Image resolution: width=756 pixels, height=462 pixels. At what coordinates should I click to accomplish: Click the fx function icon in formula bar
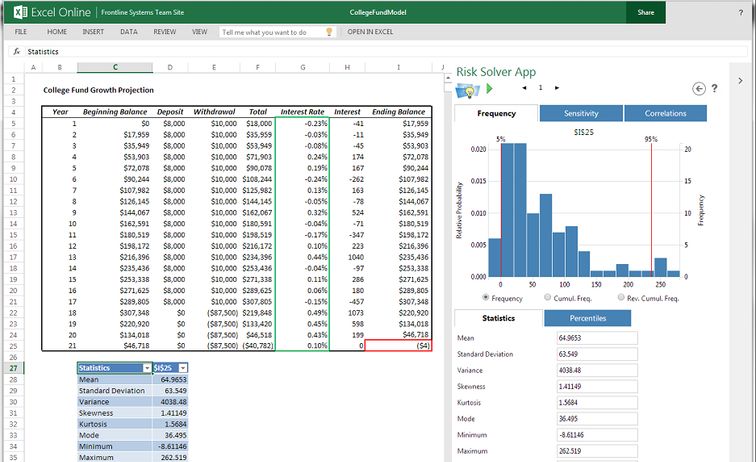point(16,51)
